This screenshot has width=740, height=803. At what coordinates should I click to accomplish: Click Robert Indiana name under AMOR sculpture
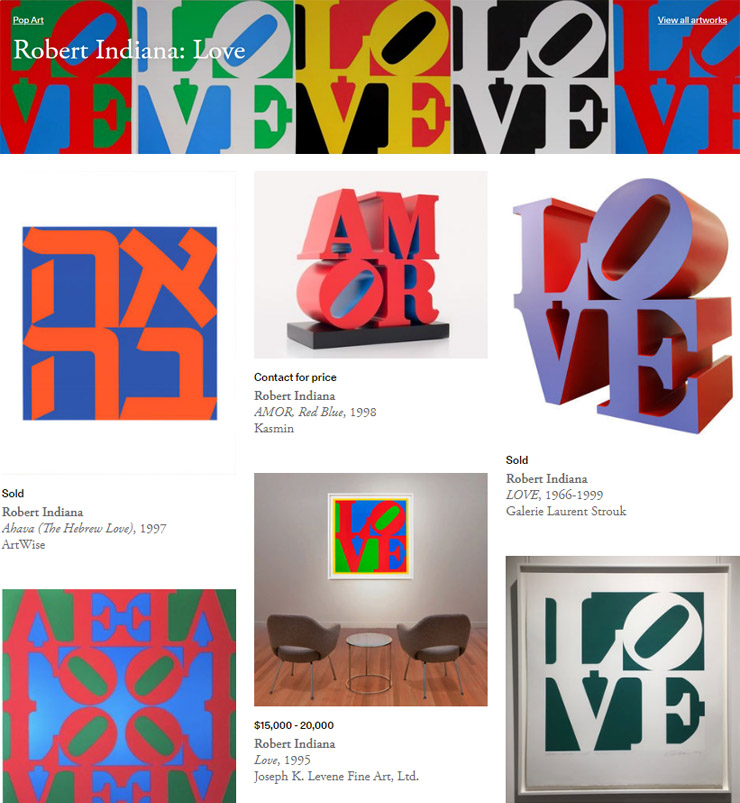tap(294, 396)
